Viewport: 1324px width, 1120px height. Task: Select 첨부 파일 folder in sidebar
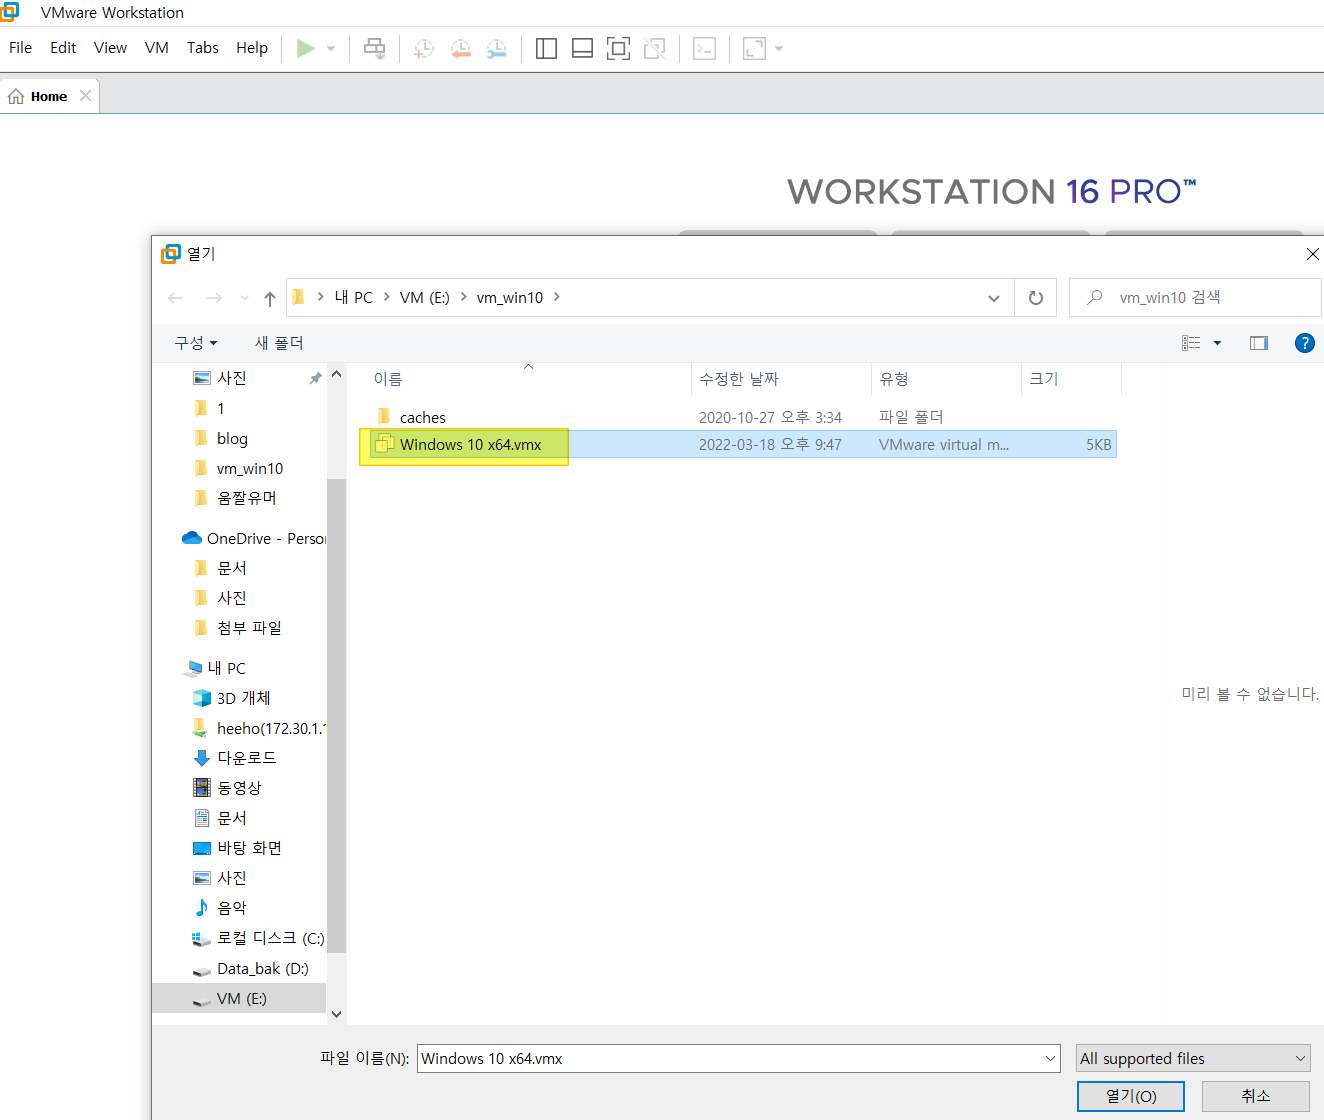[x=249, y=628]
